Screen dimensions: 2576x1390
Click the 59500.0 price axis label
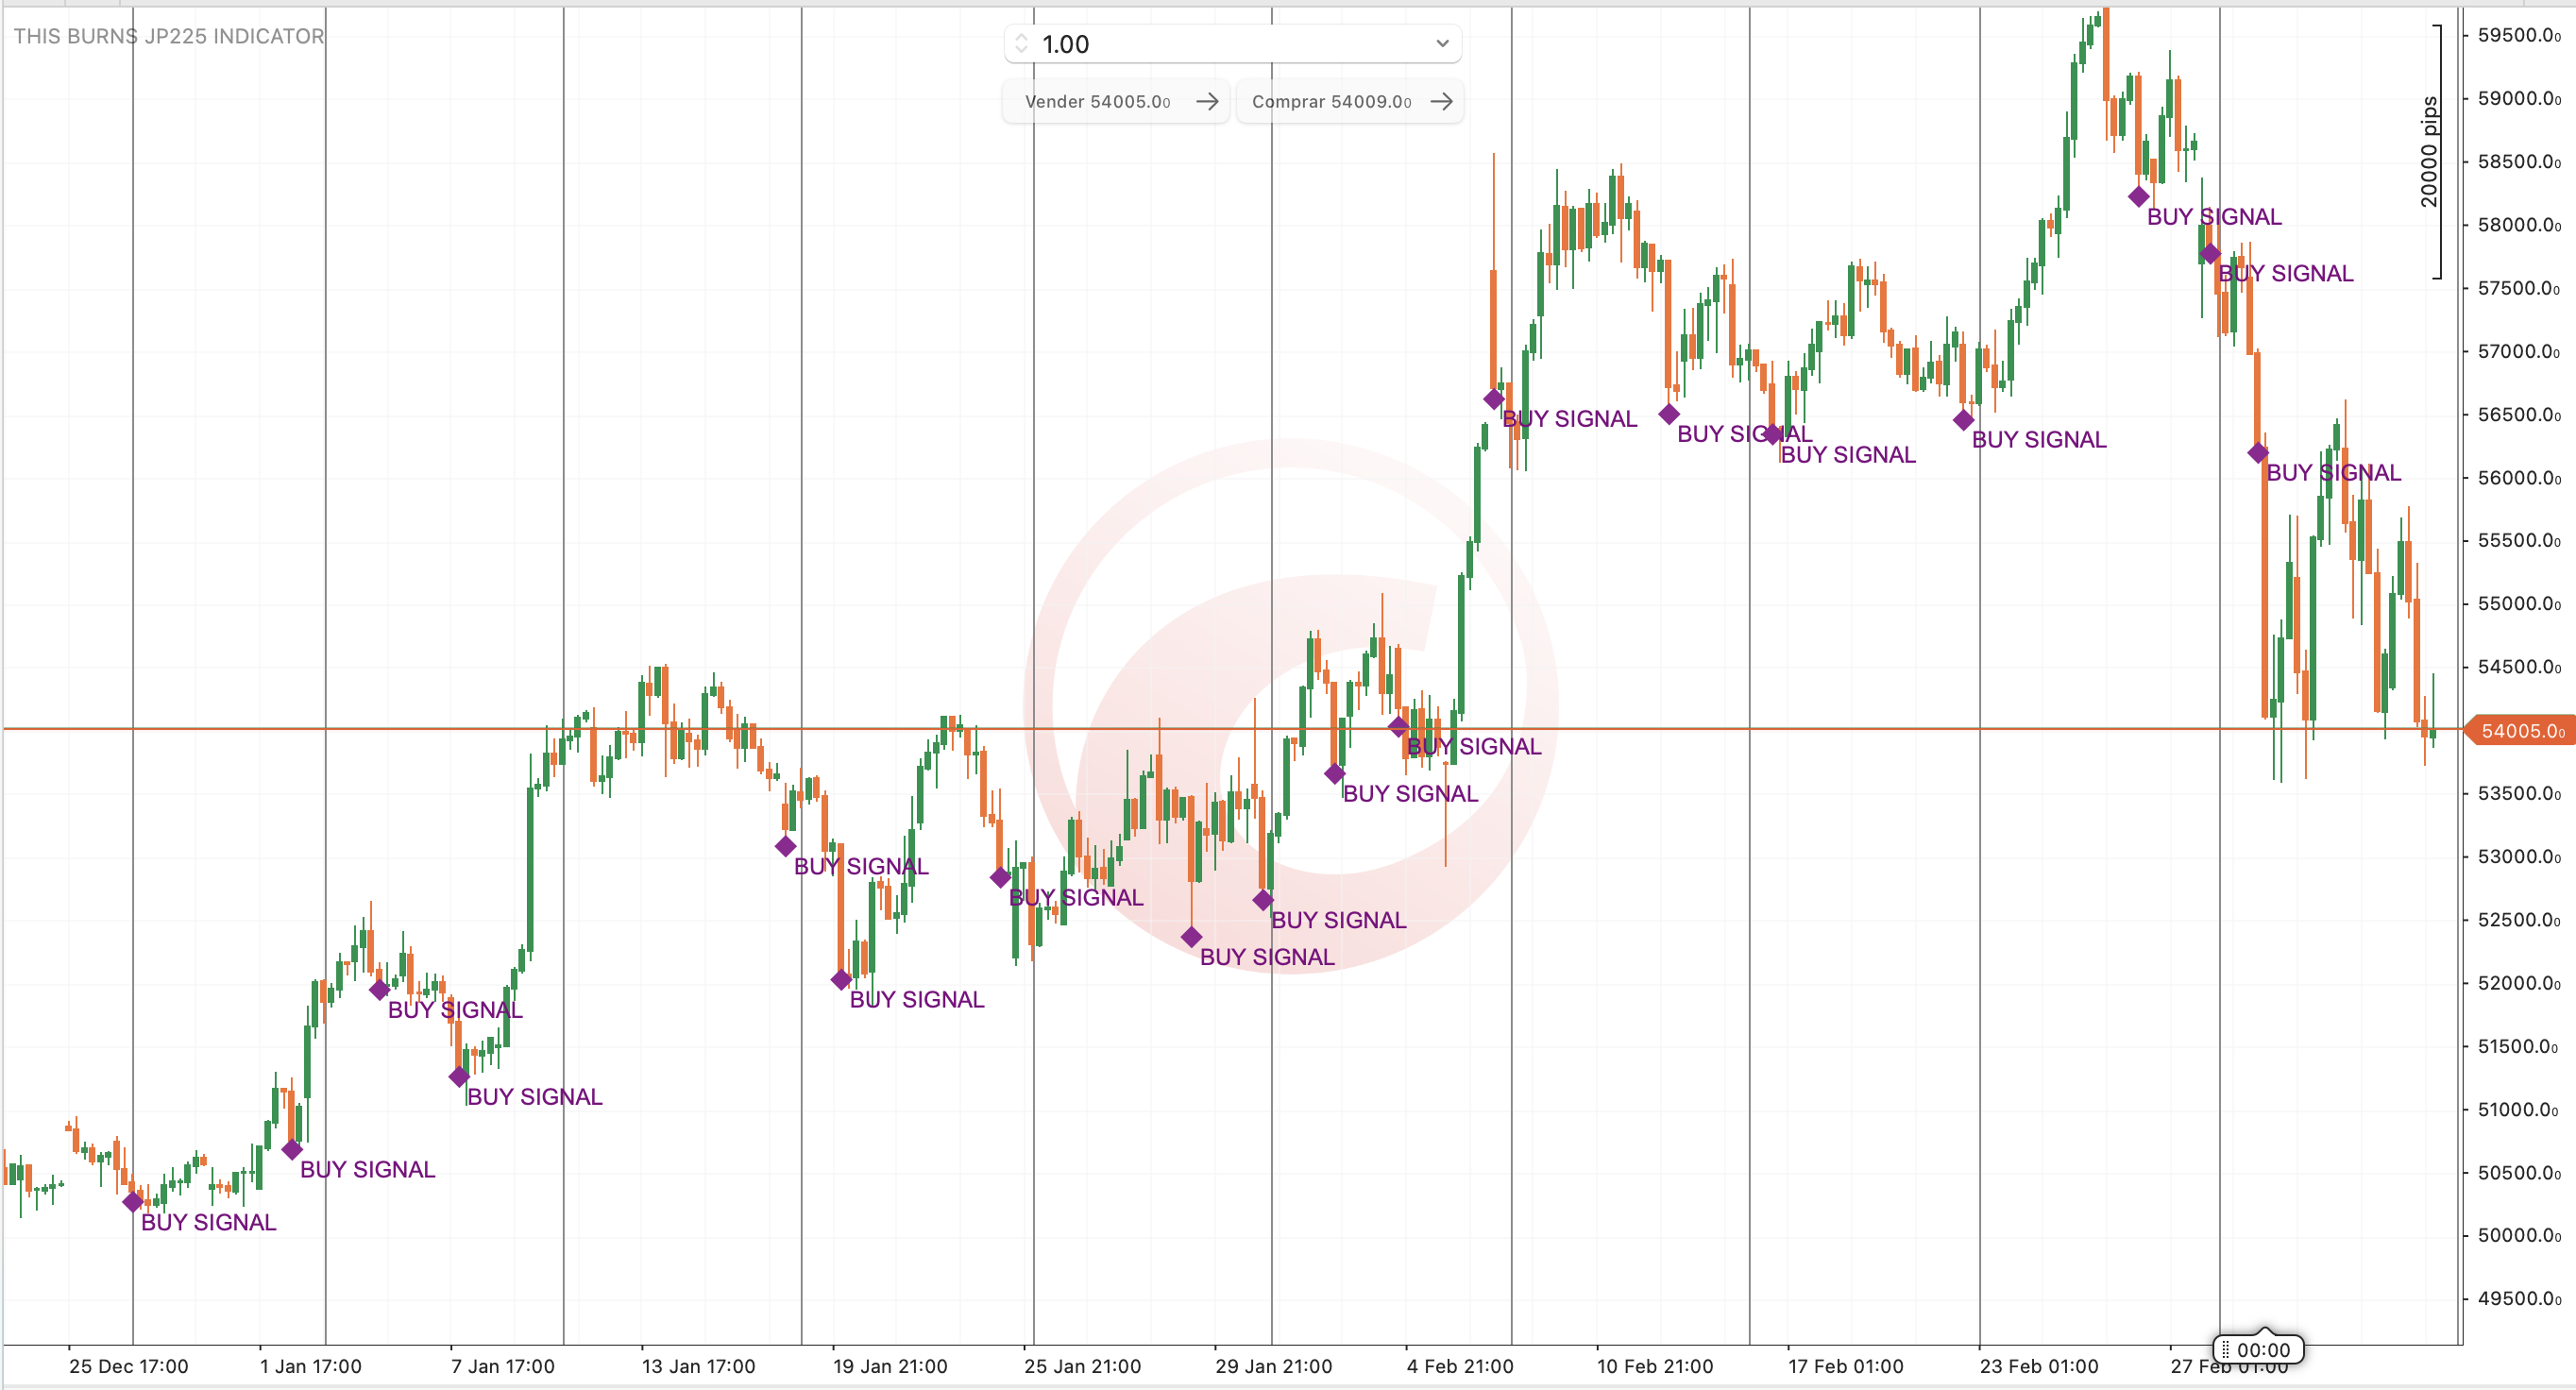[x=2518, y=35]
